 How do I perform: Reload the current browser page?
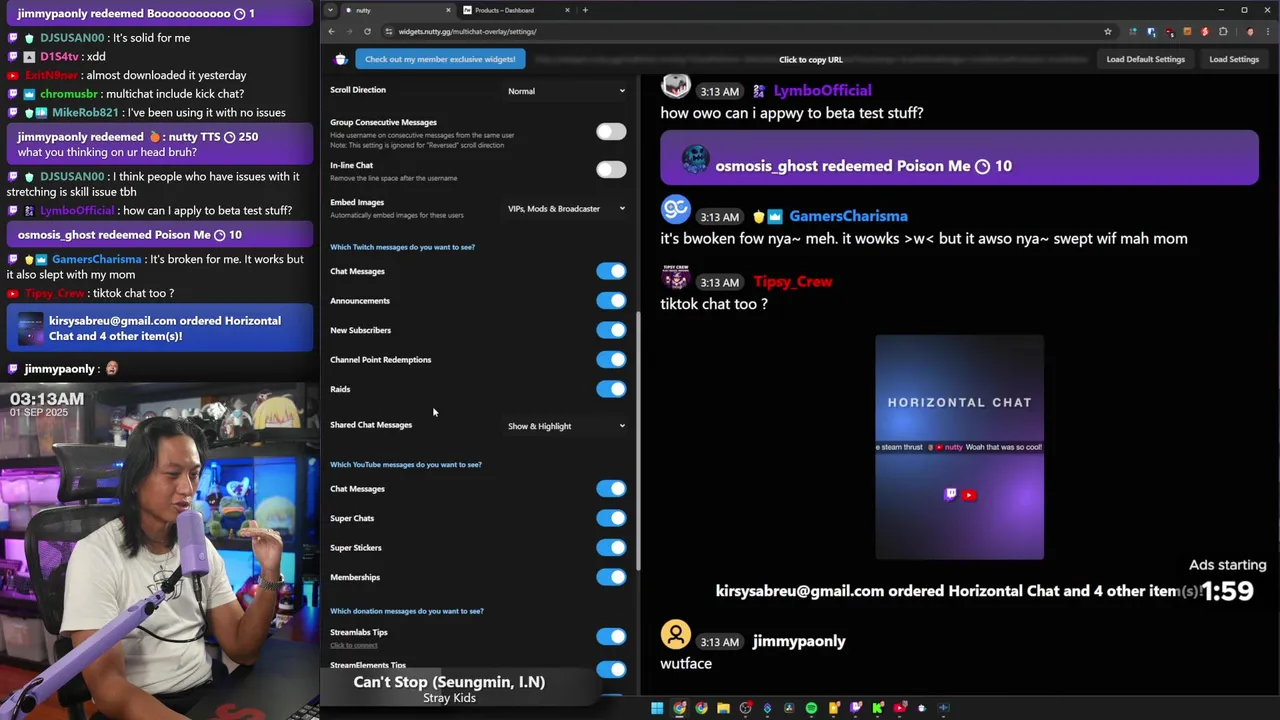(367, 31)
